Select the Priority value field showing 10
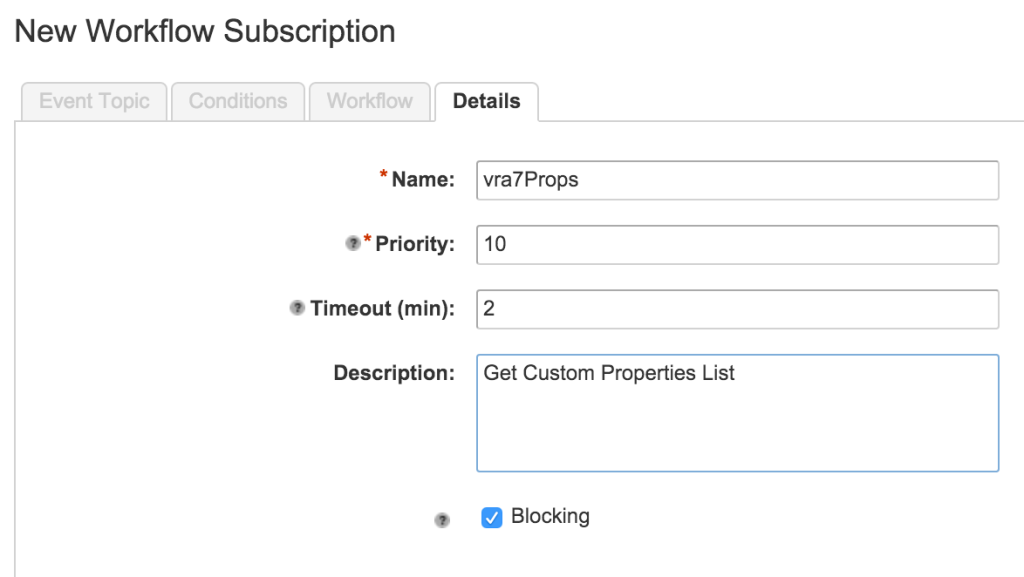The height and width of the screenshot is (577, 1024). tap(737, 244)
